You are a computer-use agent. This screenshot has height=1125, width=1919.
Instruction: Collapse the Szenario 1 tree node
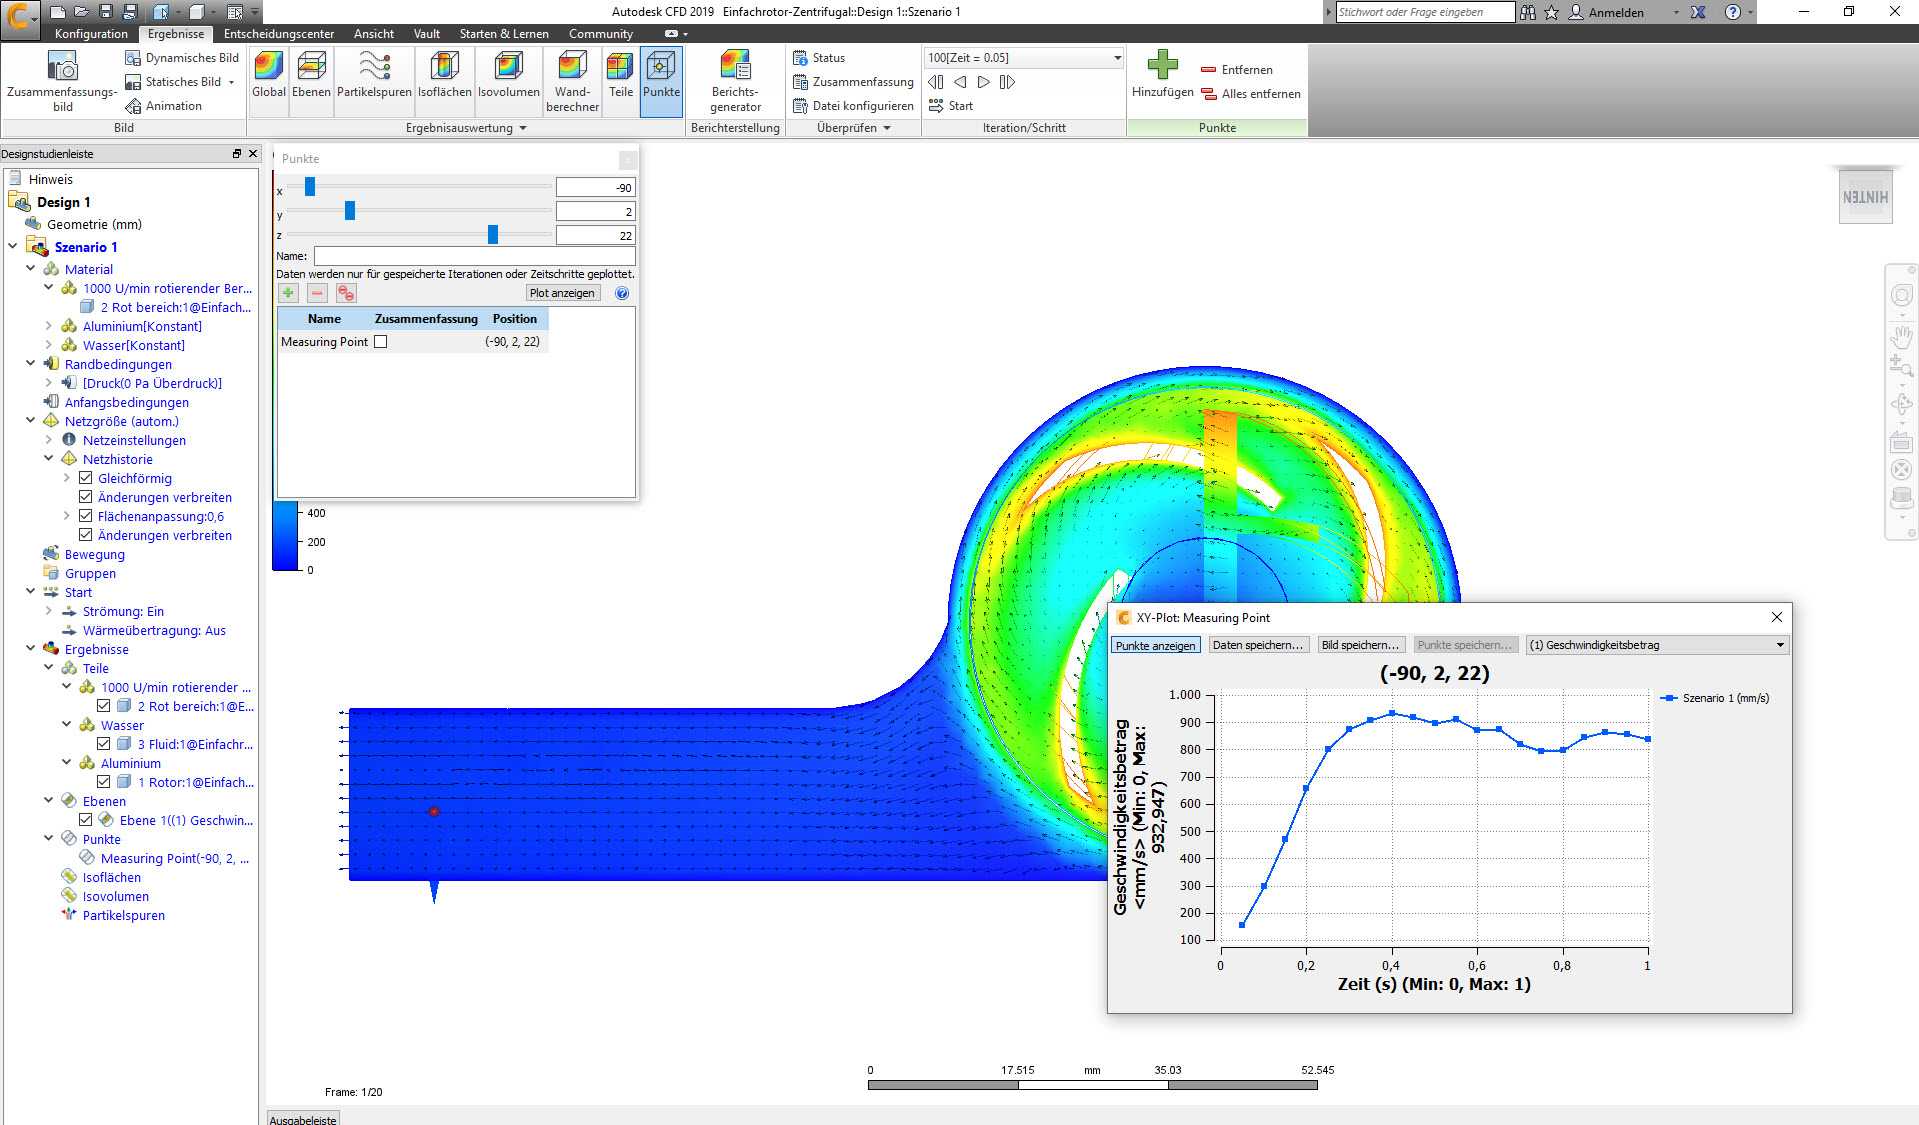pos(13,246)
